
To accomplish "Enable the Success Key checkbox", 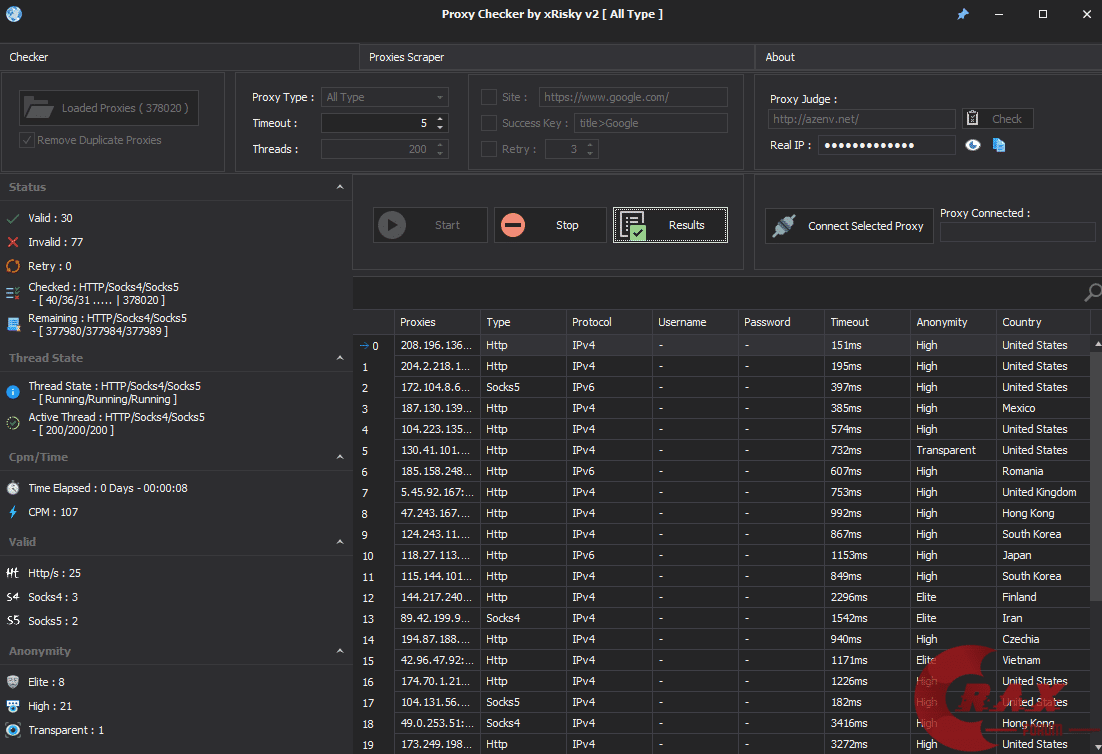I will tap(489, 123).
